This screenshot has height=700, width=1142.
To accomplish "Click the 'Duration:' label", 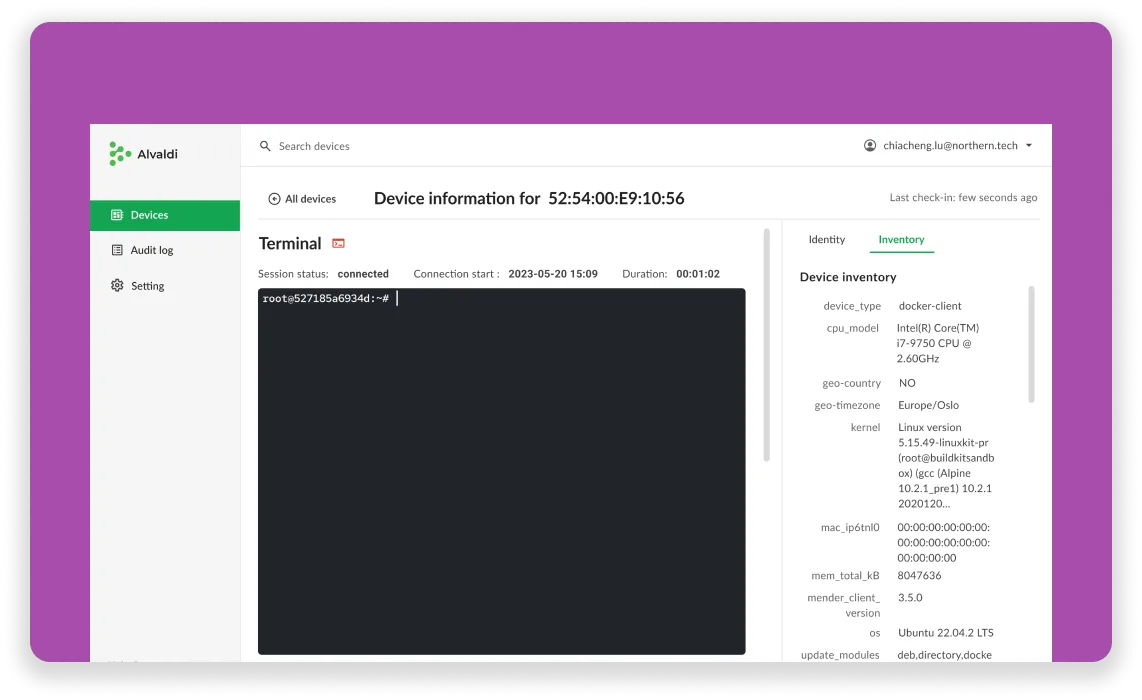I will click(x=645, y=274).
